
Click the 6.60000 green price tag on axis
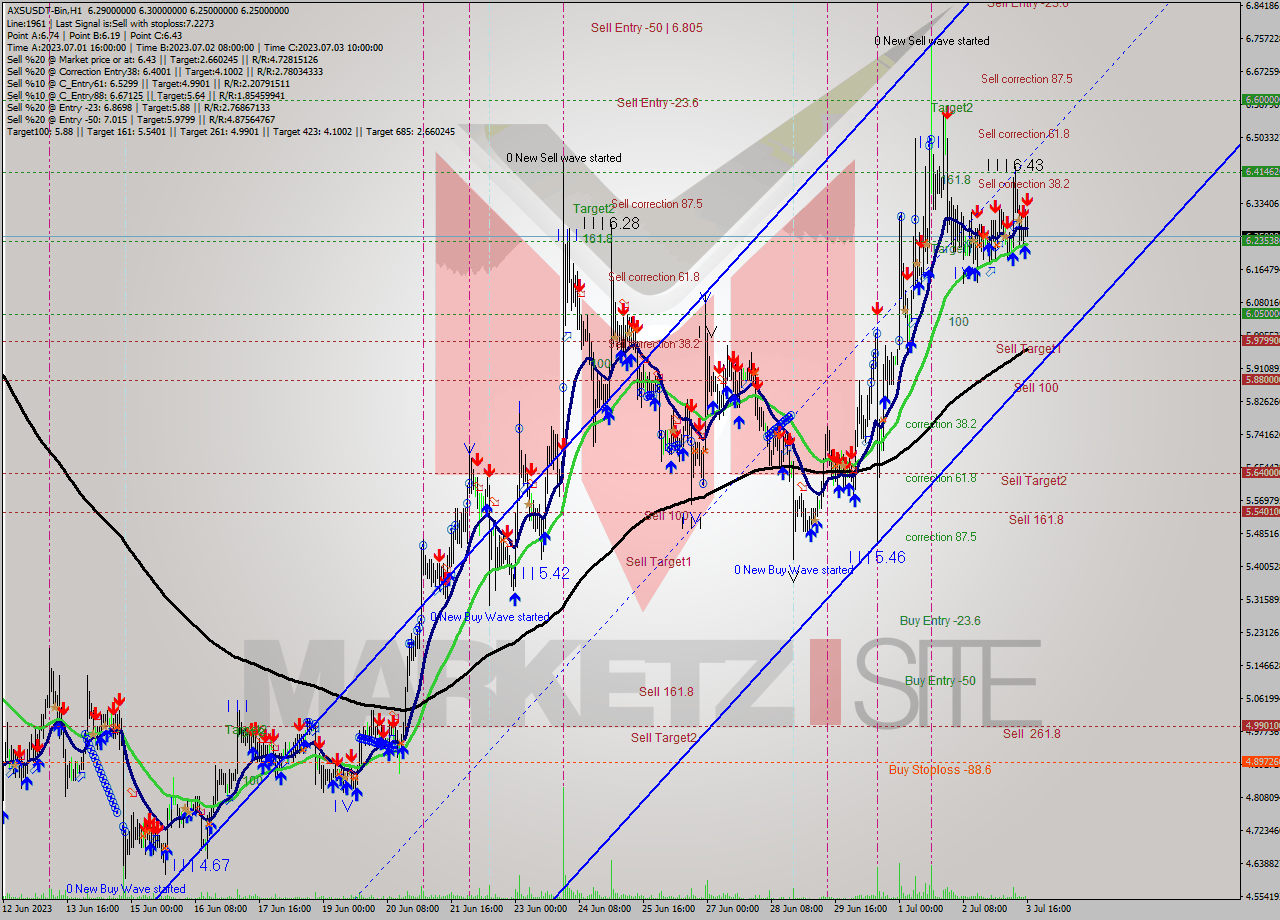(1260, 100)
